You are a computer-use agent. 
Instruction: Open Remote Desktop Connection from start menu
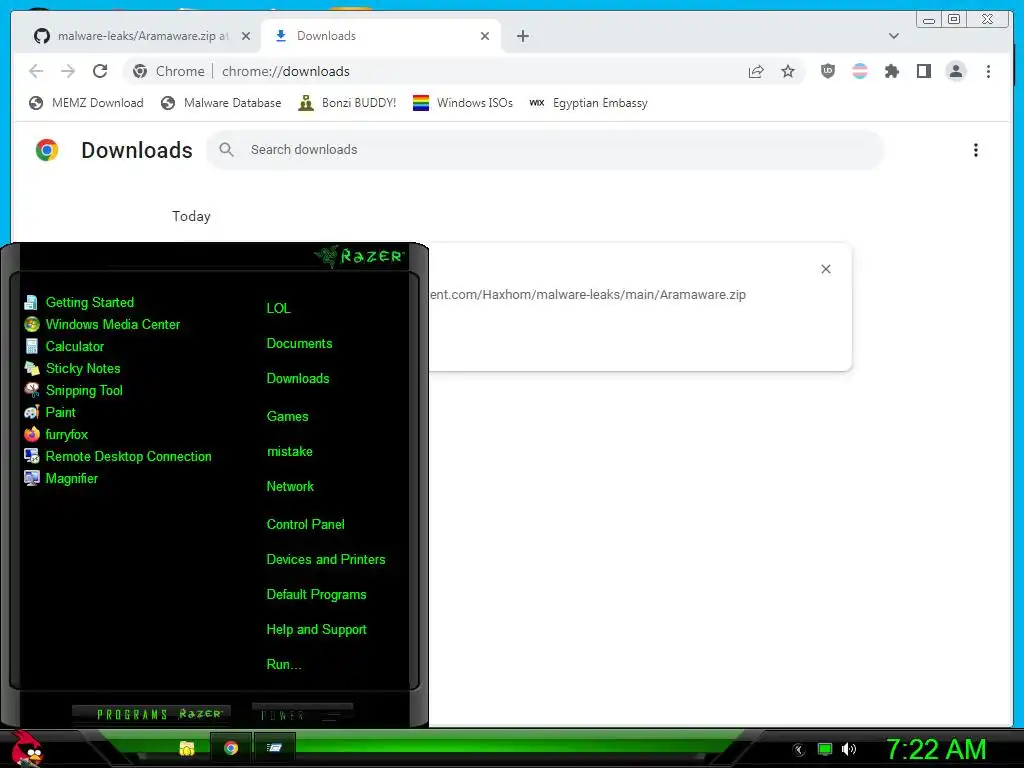pyautogui.click(x=118, y=456)
